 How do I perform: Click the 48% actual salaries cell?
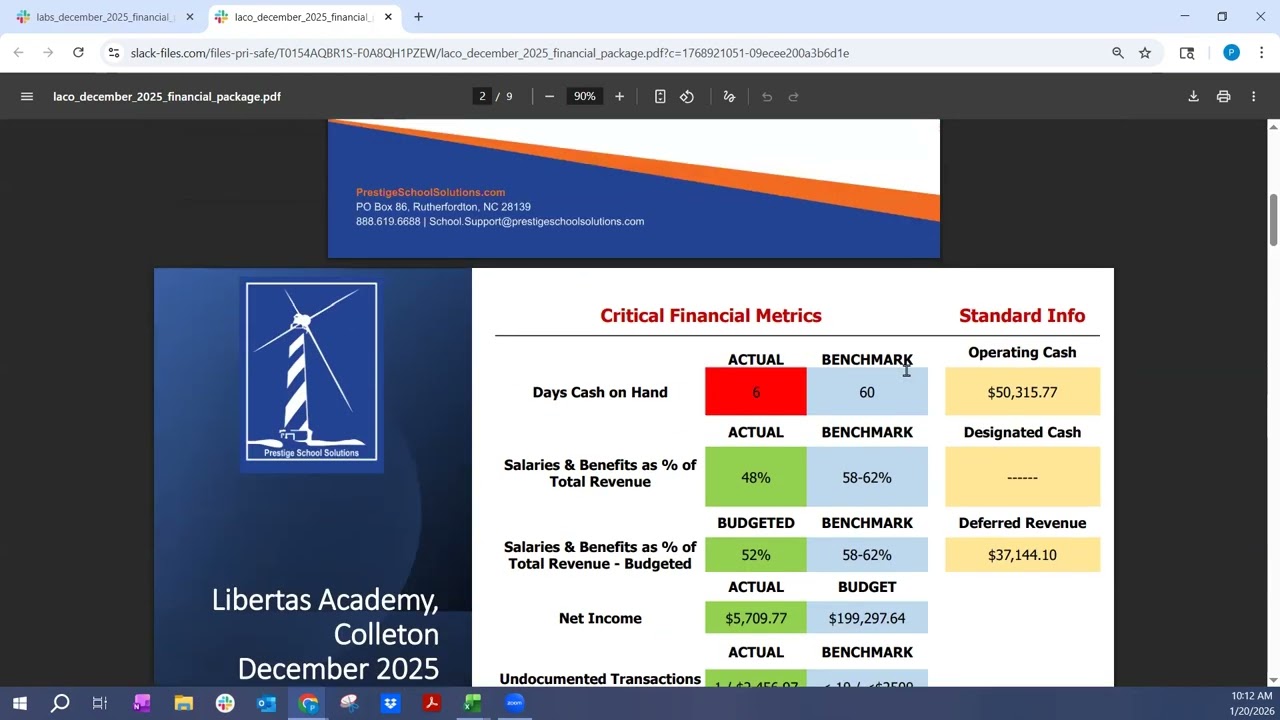(756, 478)
